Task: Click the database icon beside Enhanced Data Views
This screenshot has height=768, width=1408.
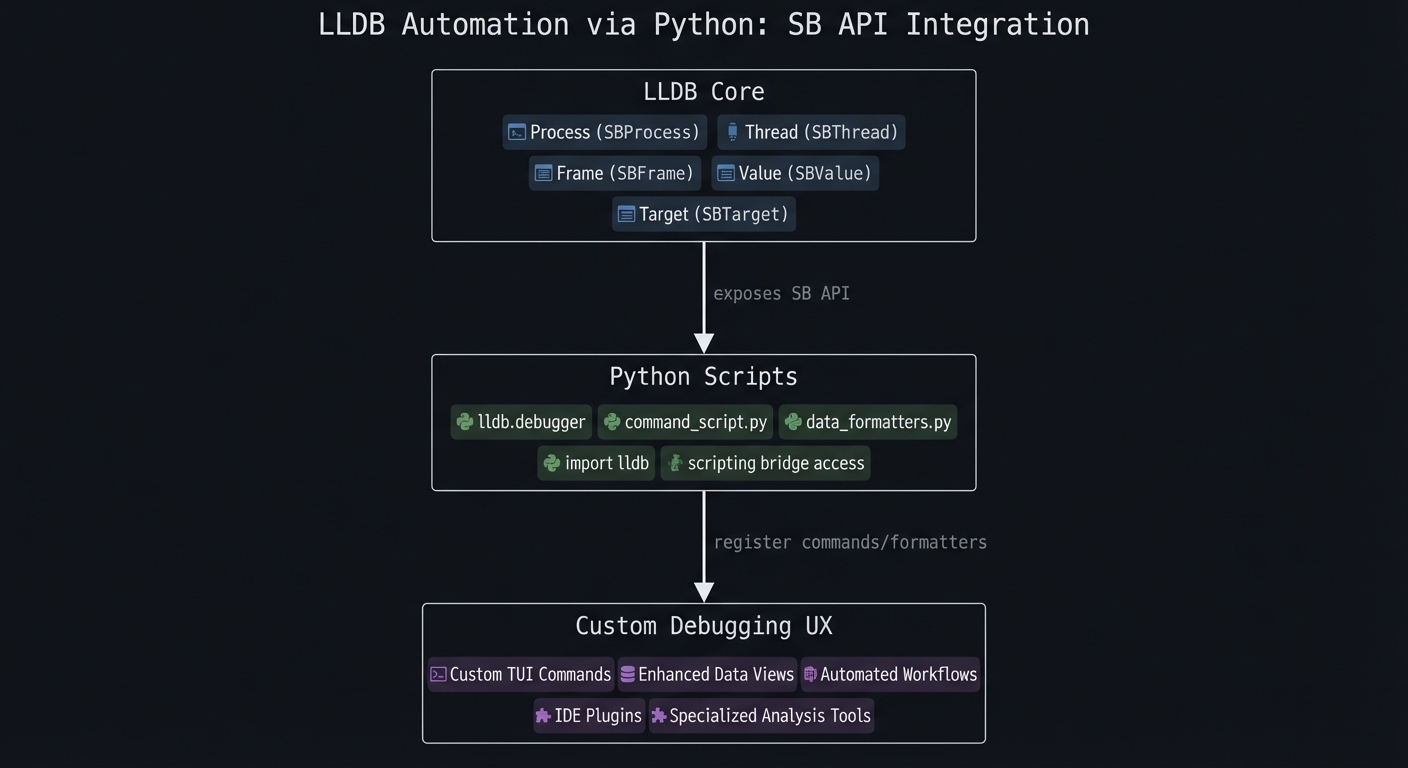Action: point(626,674)
